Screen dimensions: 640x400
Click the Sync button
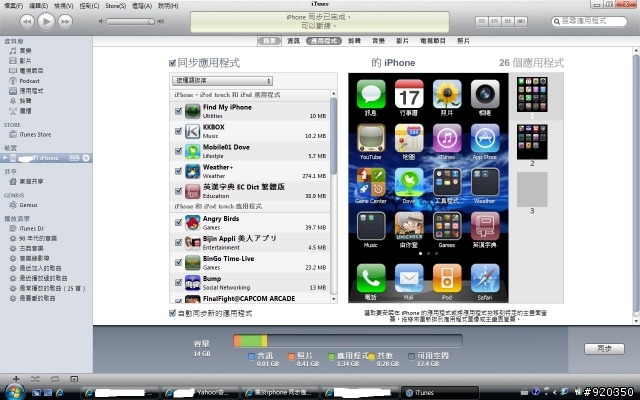[x=604, y=349]
